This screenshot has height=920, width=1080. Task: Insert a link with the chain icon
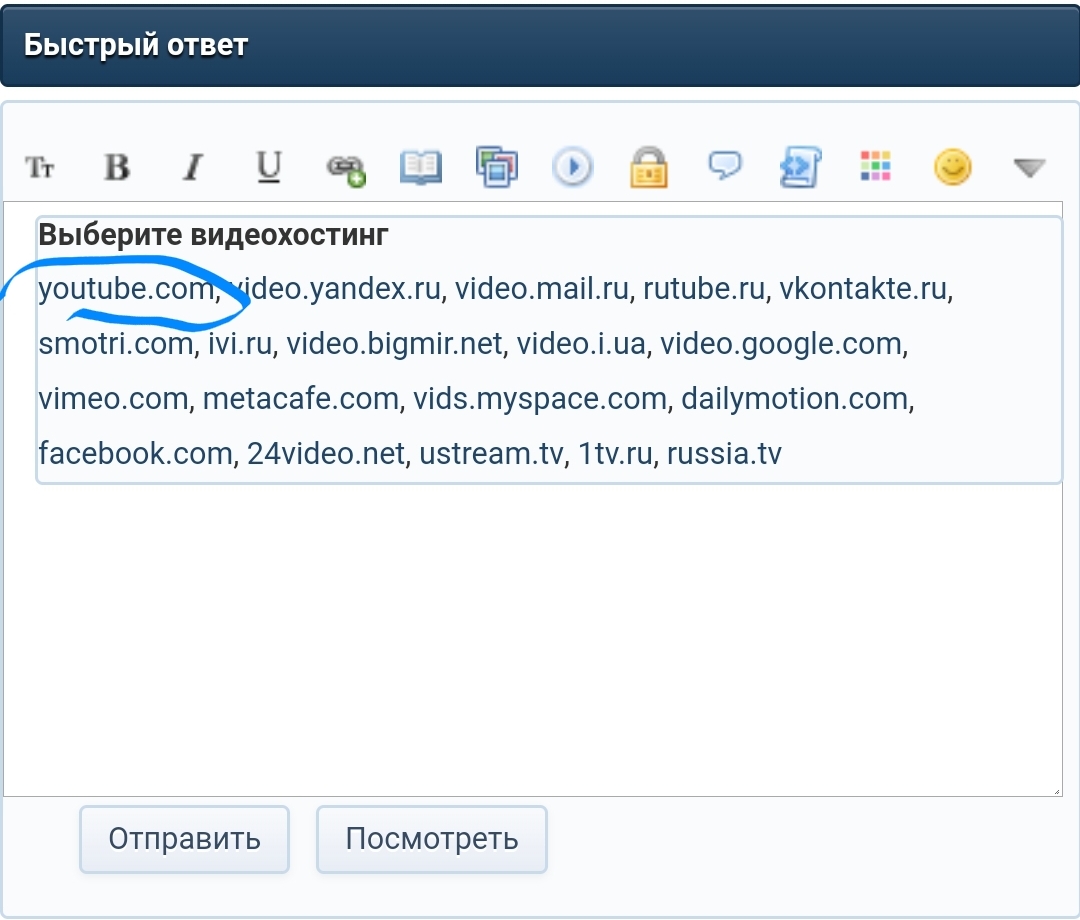346,169
